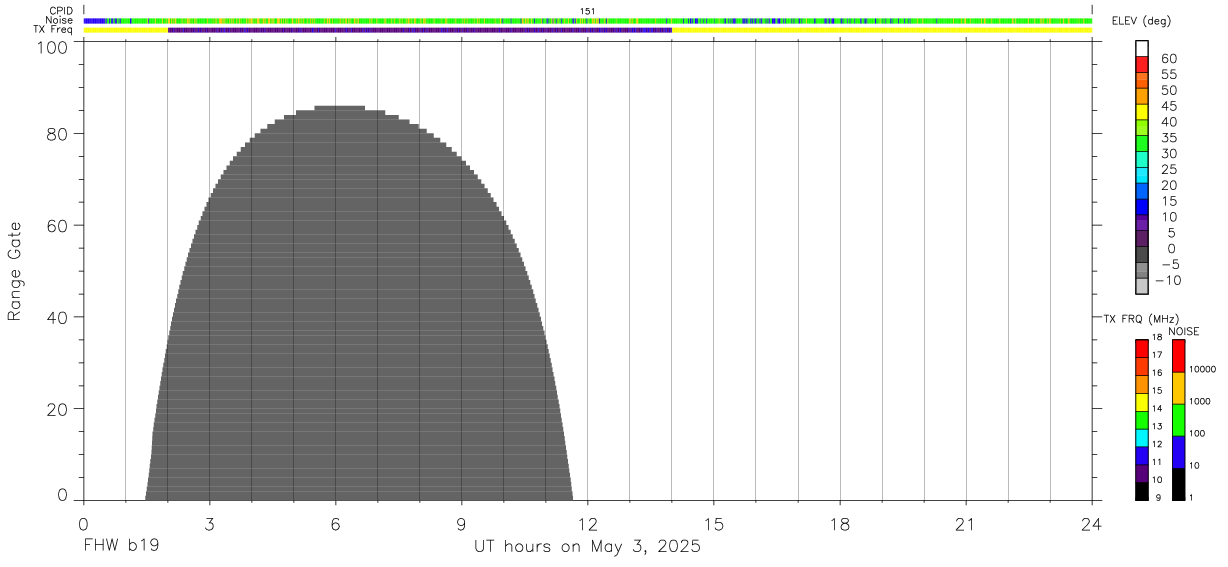Click the ELEV legend tick label '-10'
The image size is (1228, 567).
(1167, 280)
